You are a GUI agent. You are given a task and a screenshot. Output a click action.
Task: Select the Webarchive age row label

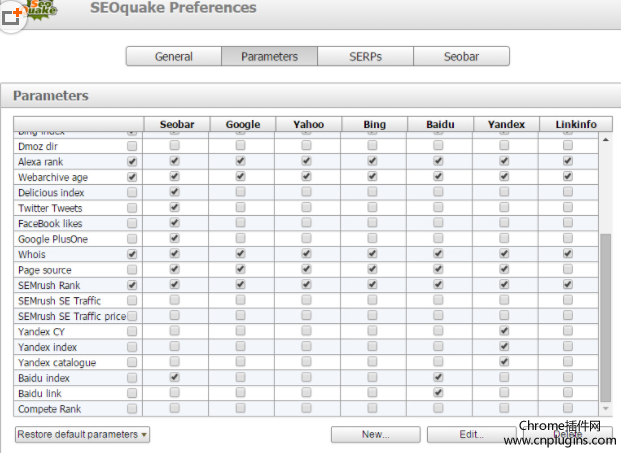(53, 177)
